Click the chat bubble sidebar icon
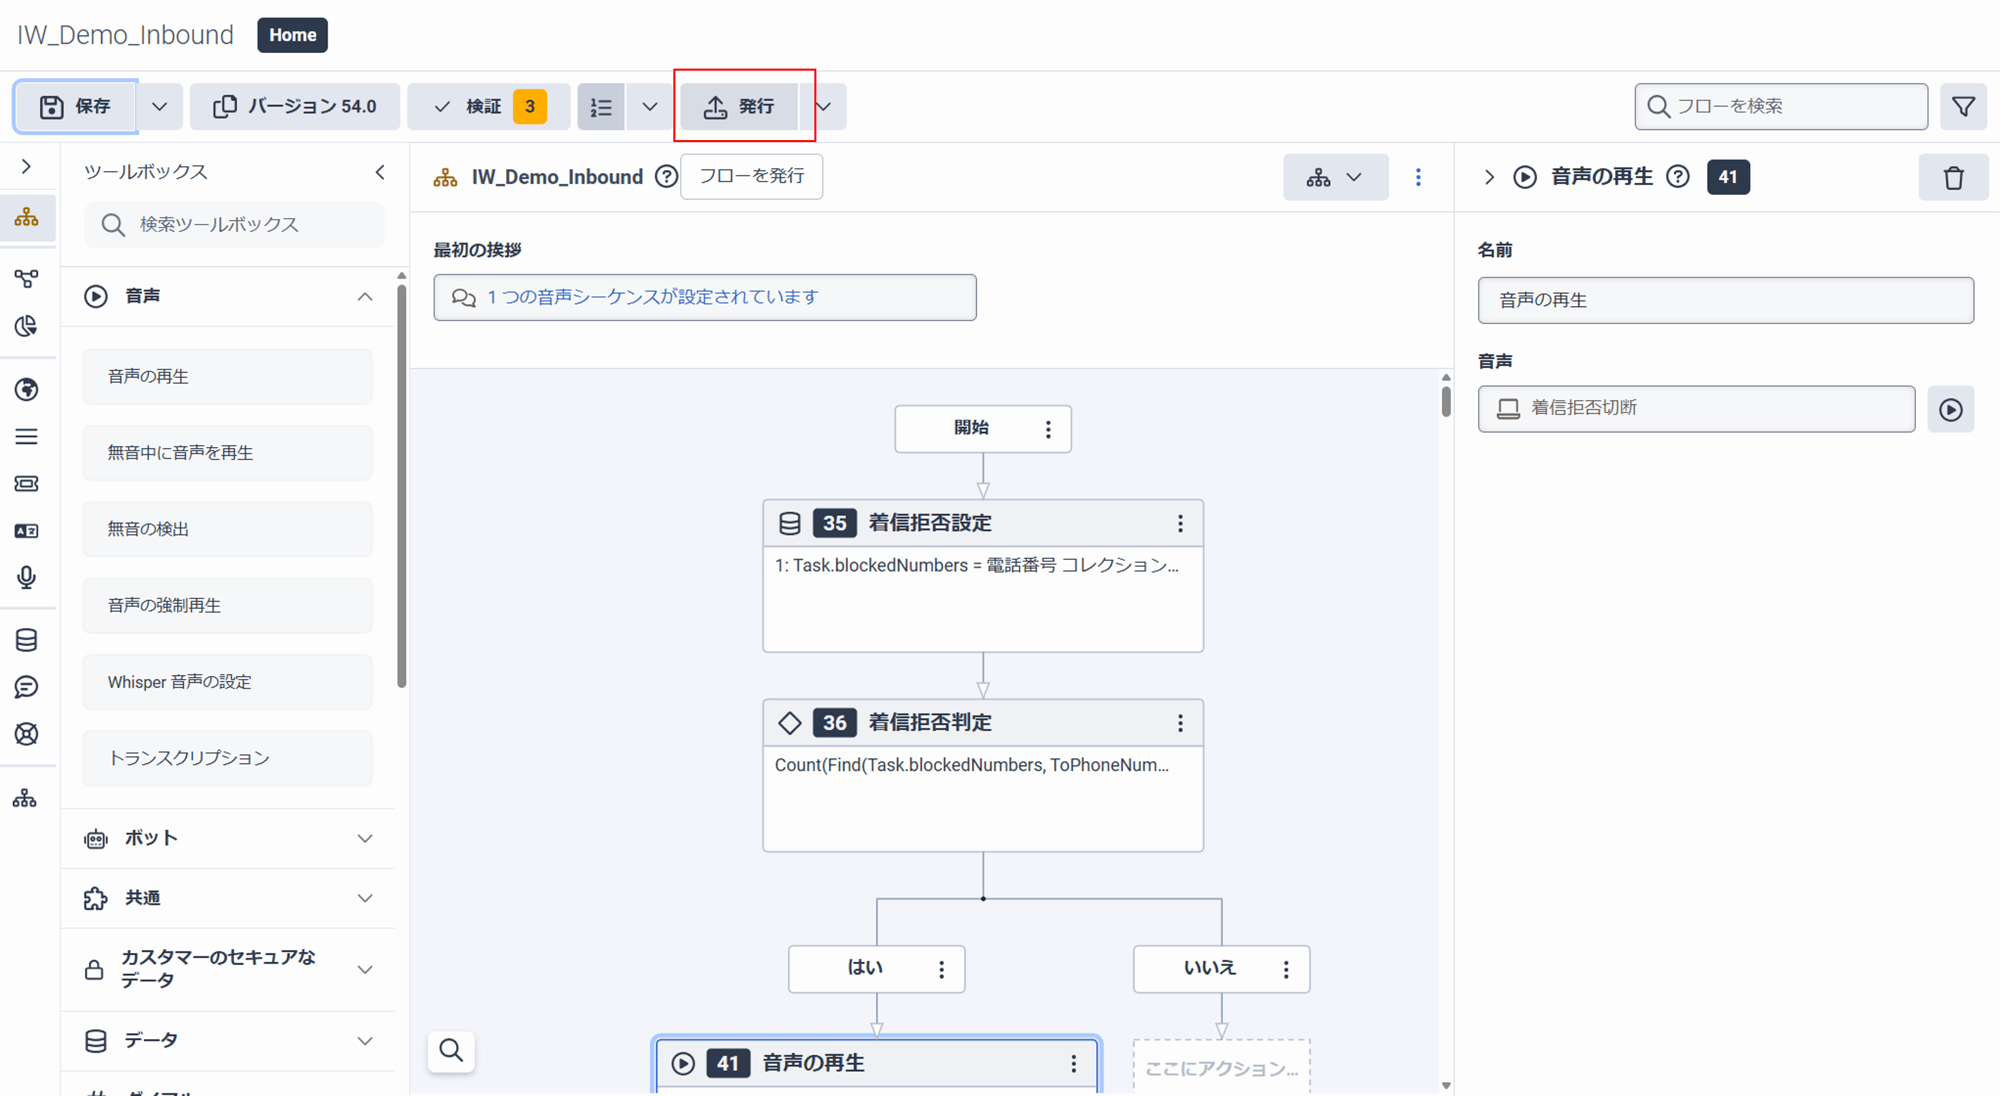2000x1096 pixels. click(x=27, y=687)
